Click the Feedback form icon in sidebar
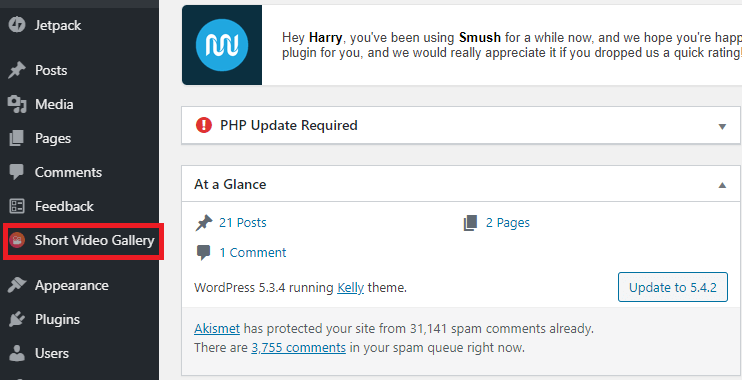This screenshot has height=380, width=742. pos(17,206)
